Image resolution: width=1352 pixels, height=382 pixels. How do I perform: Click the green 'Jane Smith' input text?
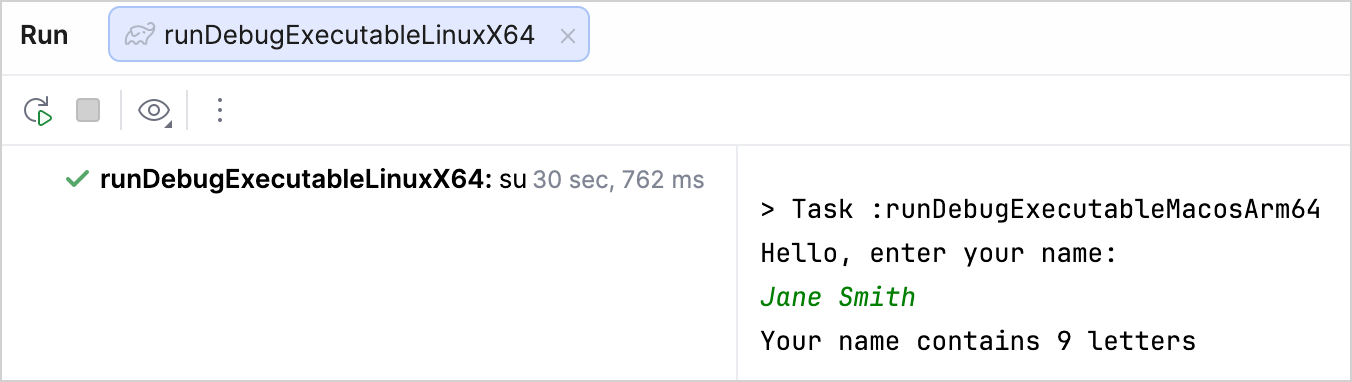point(838,297)
